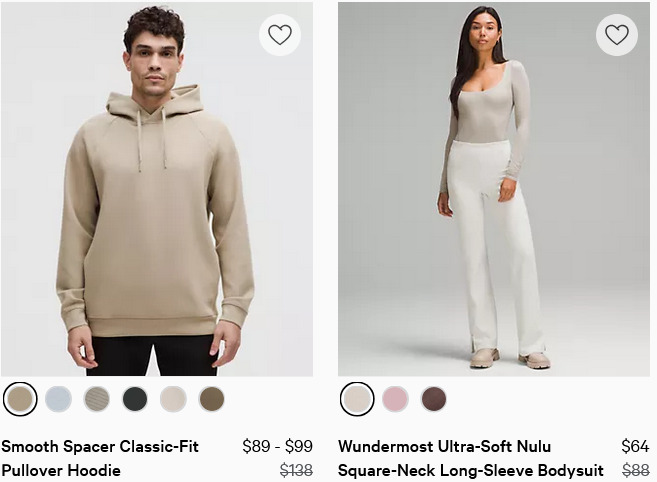This screenshot has width=657, height=482.
Task: Add the Smooth Spacer hoodie to wishlist heart
Action: pyautogui.click(x=280, y=34)
